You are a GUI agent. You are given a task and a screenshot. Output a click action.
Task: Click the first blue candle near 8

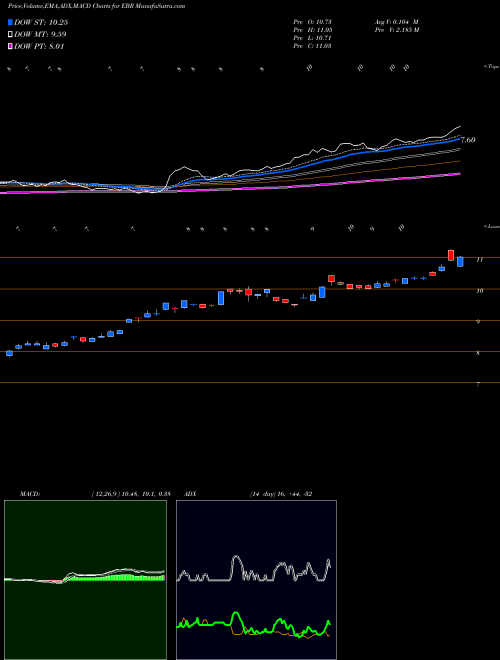[9, 354]
